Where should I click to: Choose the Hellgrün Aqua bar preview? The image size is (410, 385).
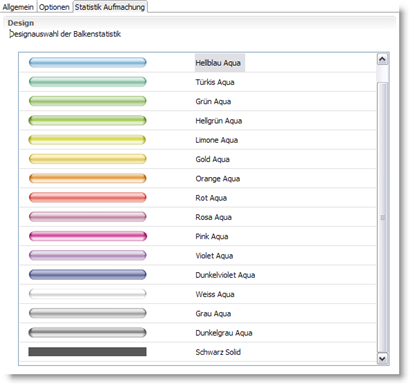click(88, 120)
